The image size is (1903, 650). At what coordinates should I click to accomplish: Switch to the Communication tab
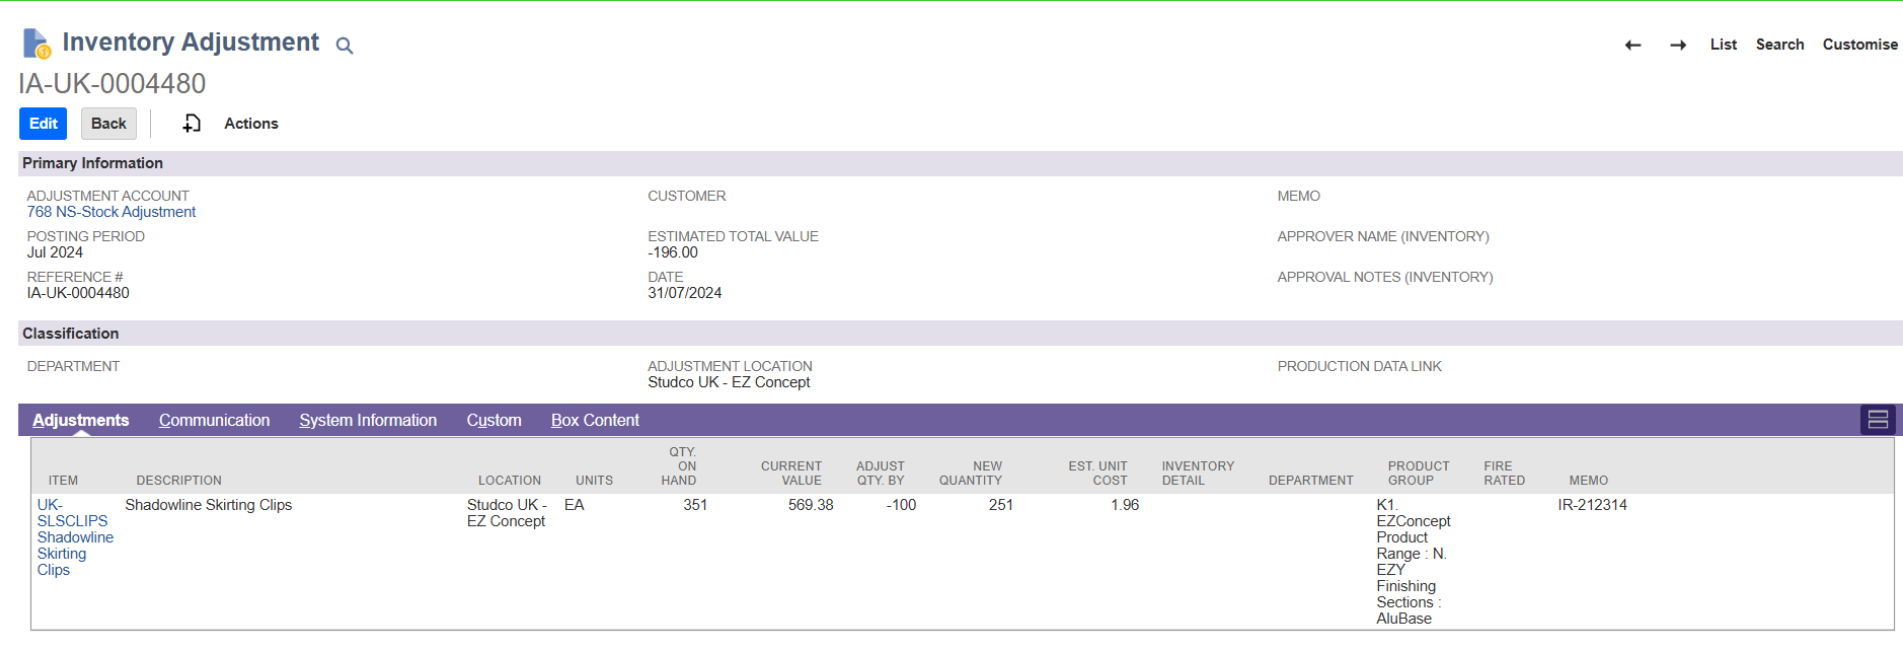(x=214, y=420)
